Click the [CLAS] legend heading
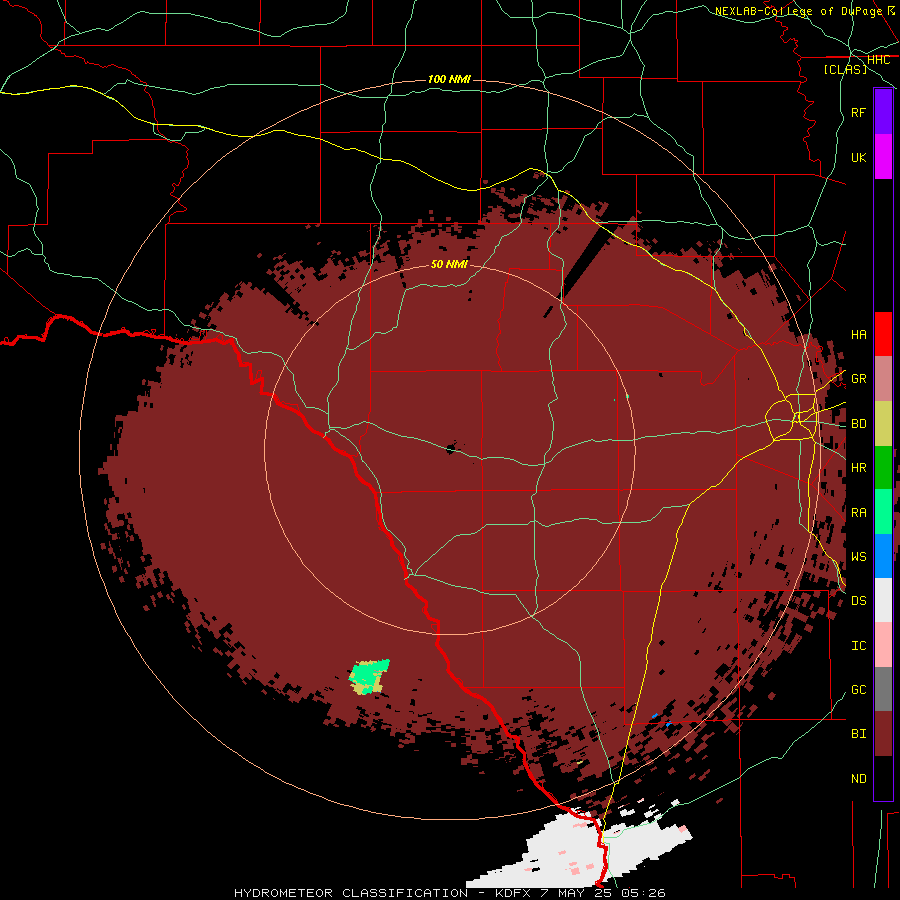Screen dimensions: 900x900 [x=845, y=69]
